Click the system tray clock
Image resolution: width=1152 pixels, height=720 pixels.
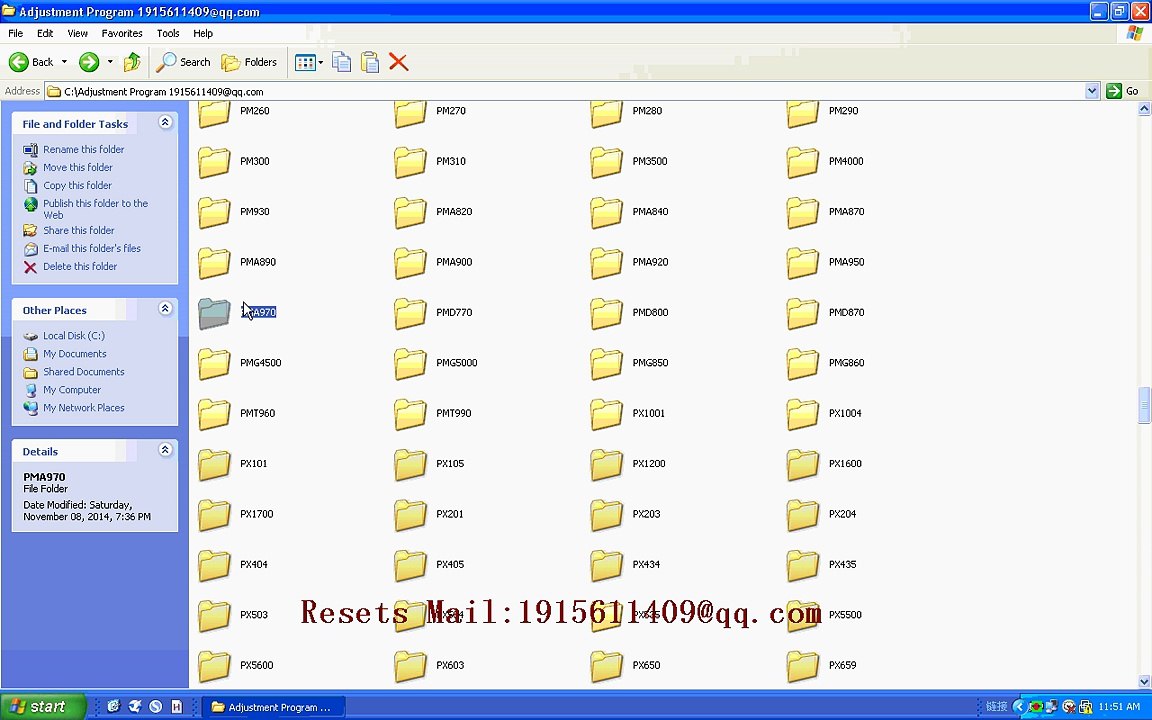coord(1119,707)
